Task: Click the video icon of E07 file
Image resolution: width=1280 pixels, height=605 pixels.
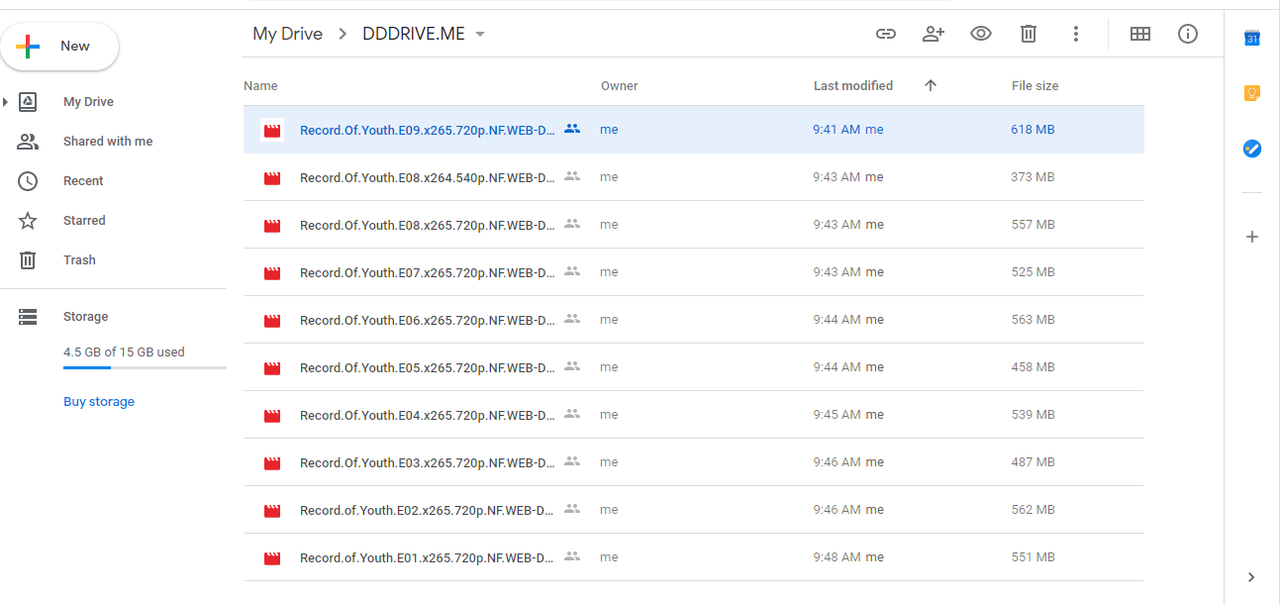Action: pos(271,273)
